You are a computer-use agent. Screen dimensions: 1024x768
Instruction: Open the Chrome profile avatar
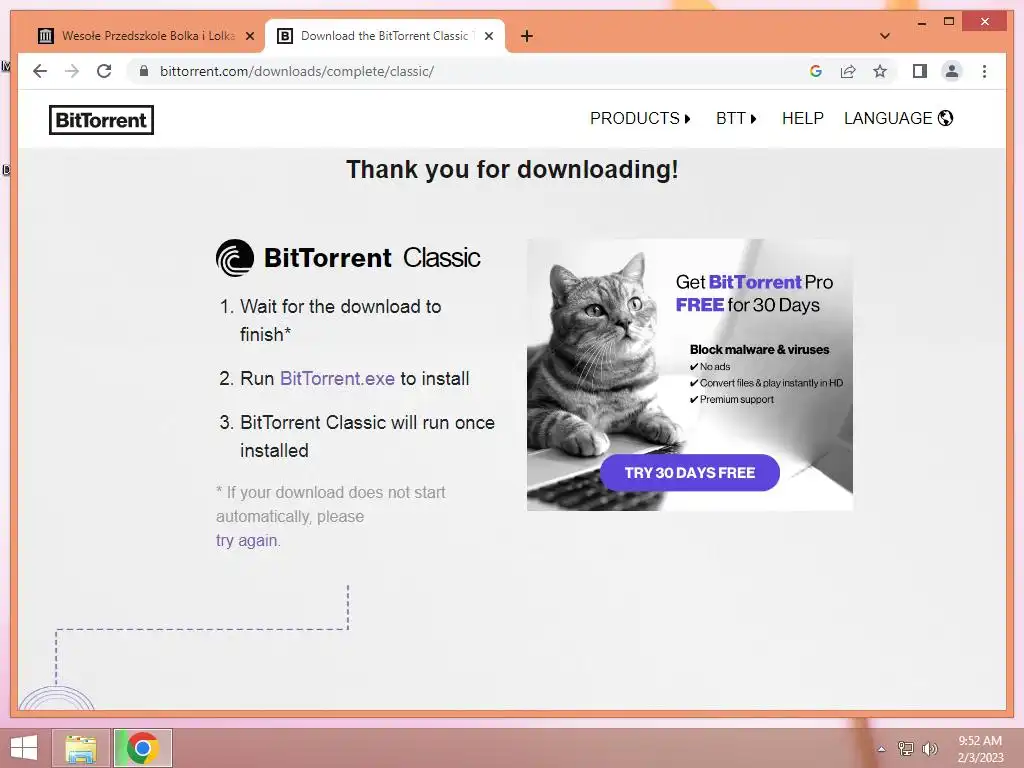click(x=952, y=71)
